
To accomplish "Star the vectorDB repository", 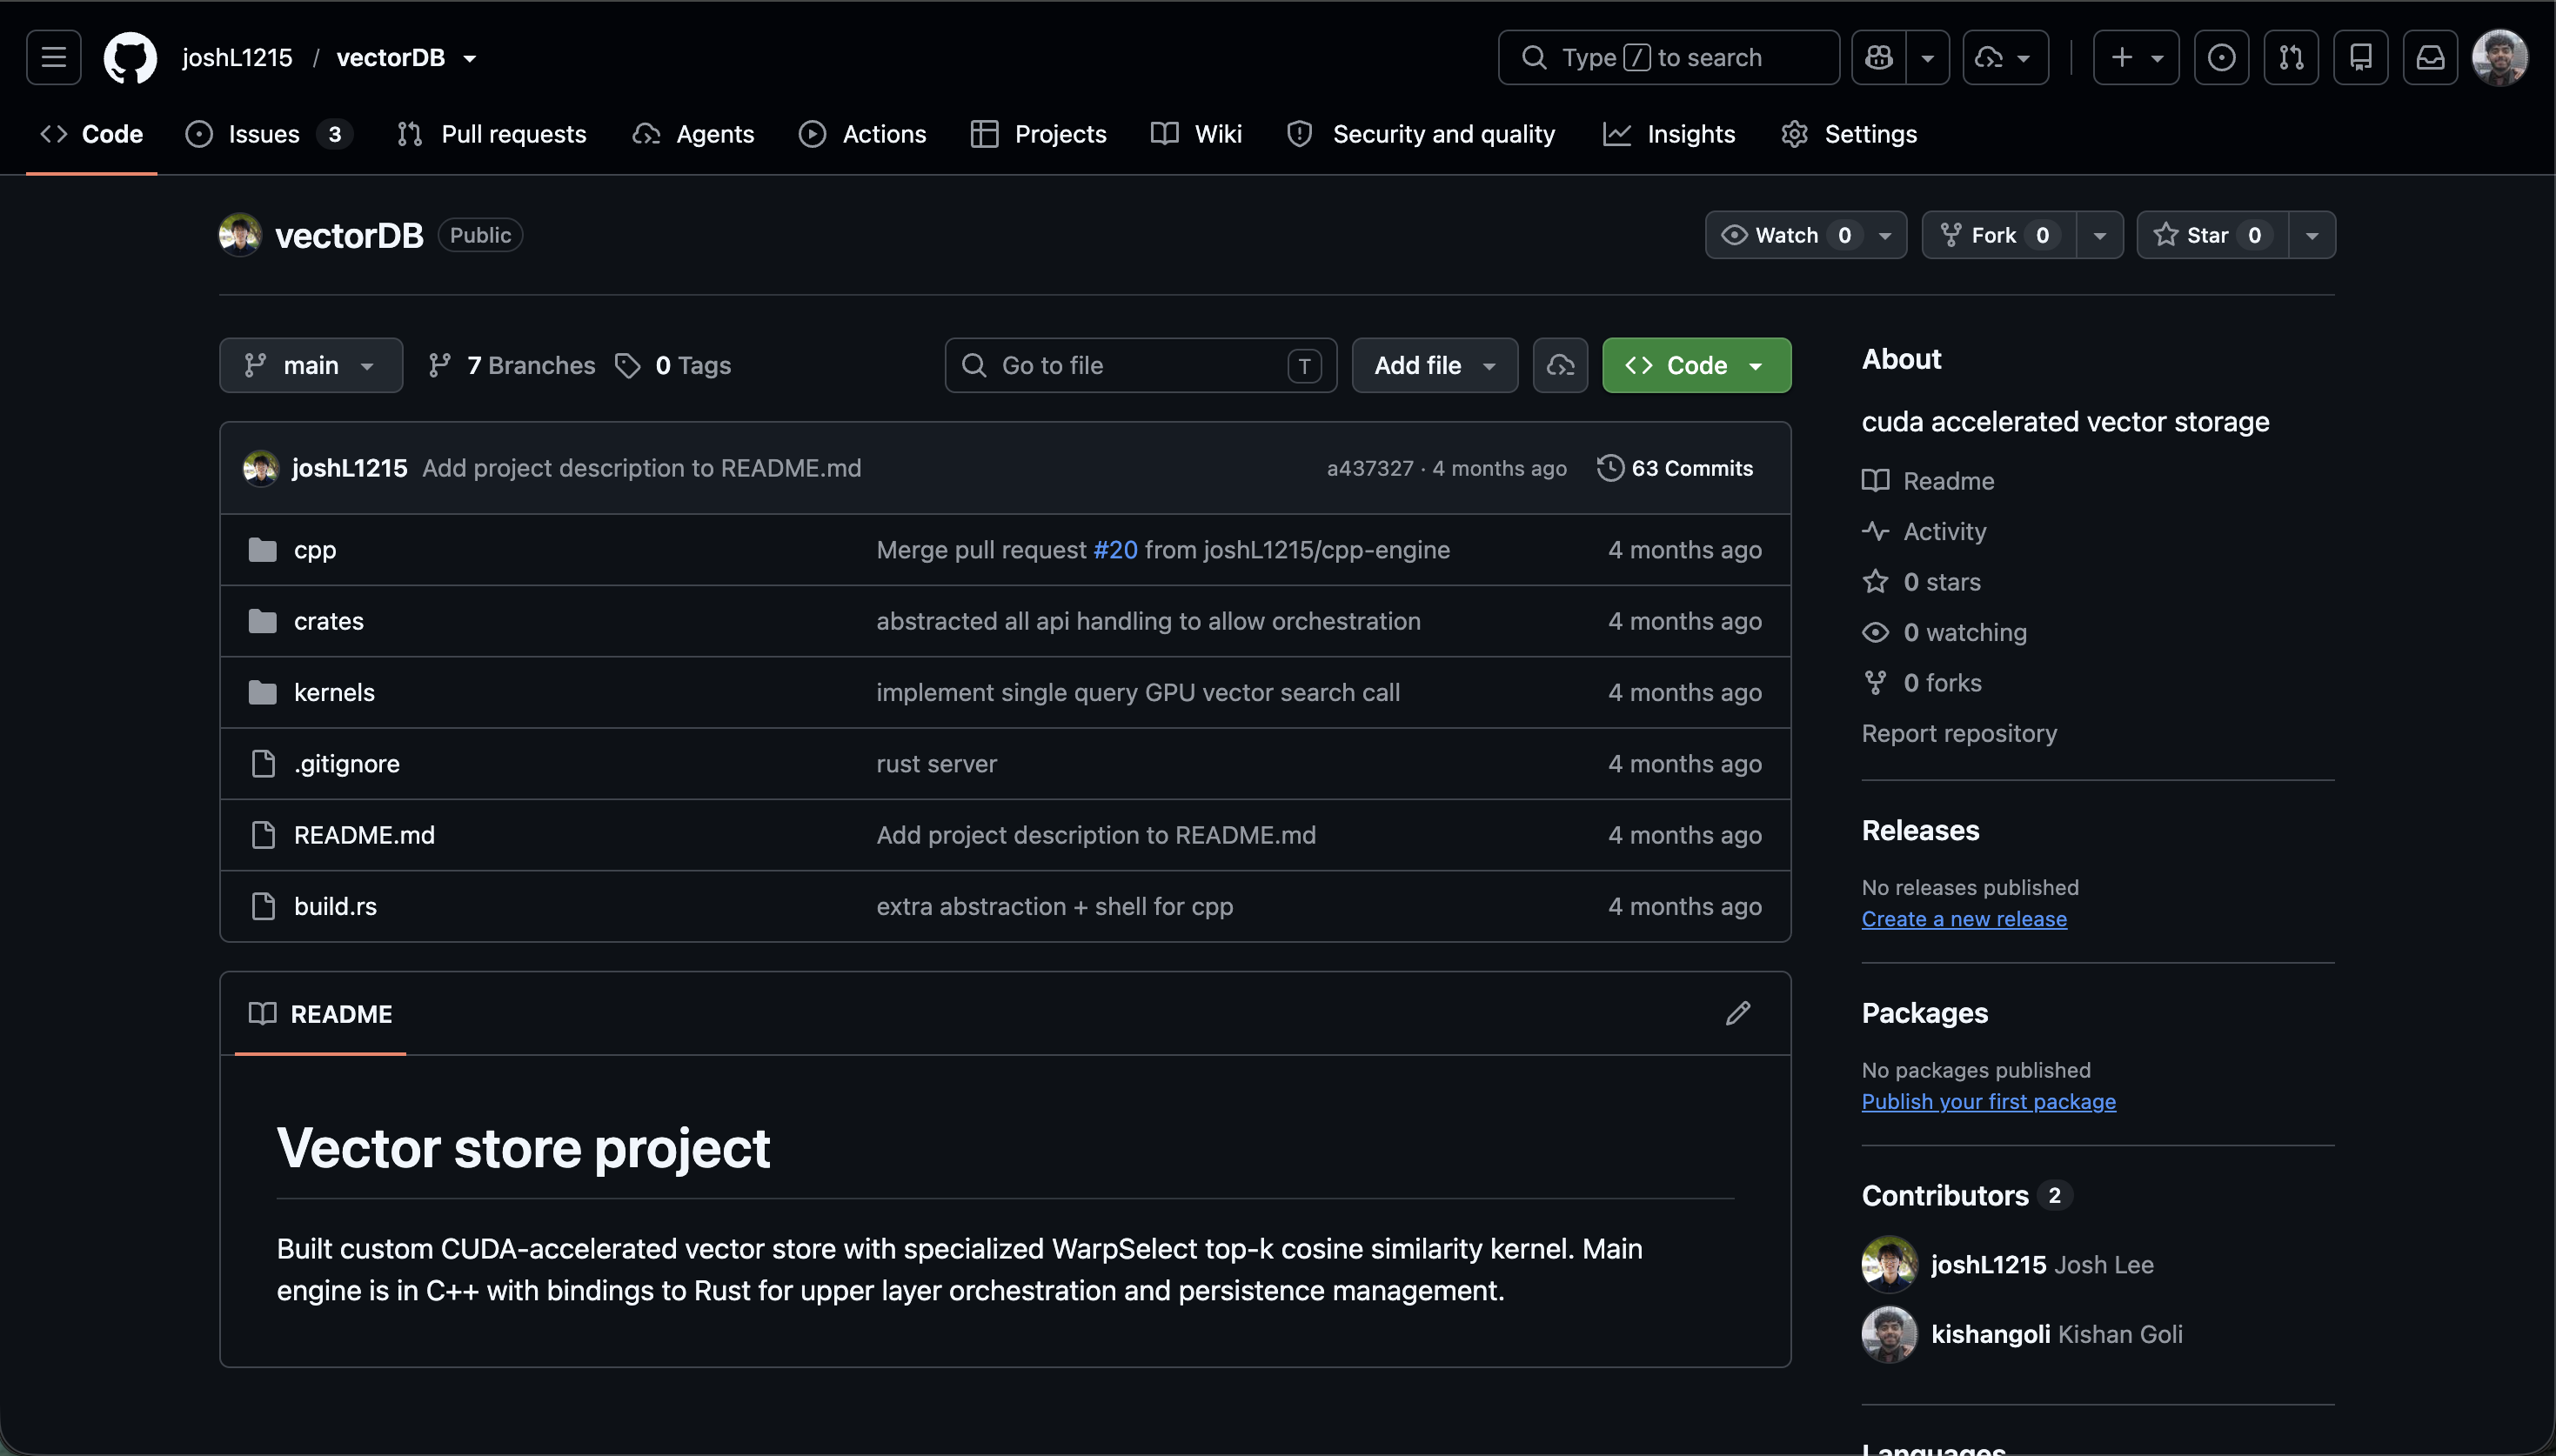I will [x=2213, y=235].
